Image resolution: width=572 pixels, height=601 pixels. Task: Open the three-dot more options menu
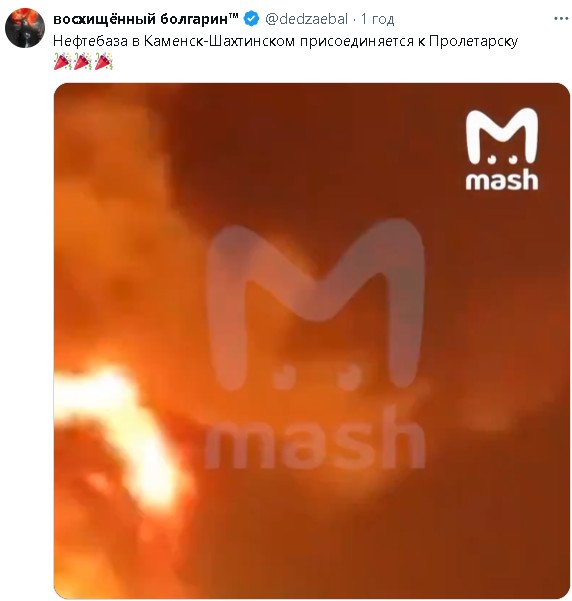[x=560, y=19]
